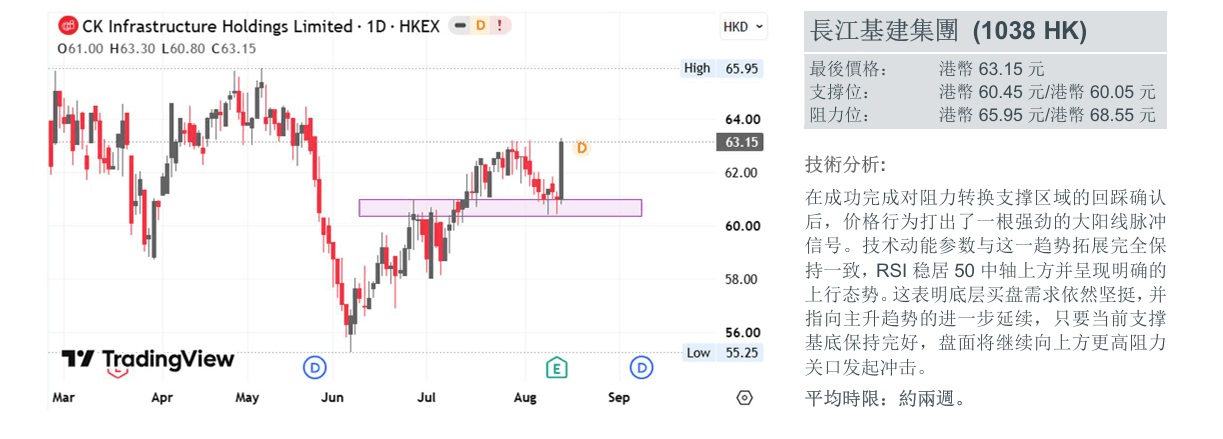Screen dimensions: 1223x439
Task: Toggle the grey market status dash indicator
Action: pos(461,26)
